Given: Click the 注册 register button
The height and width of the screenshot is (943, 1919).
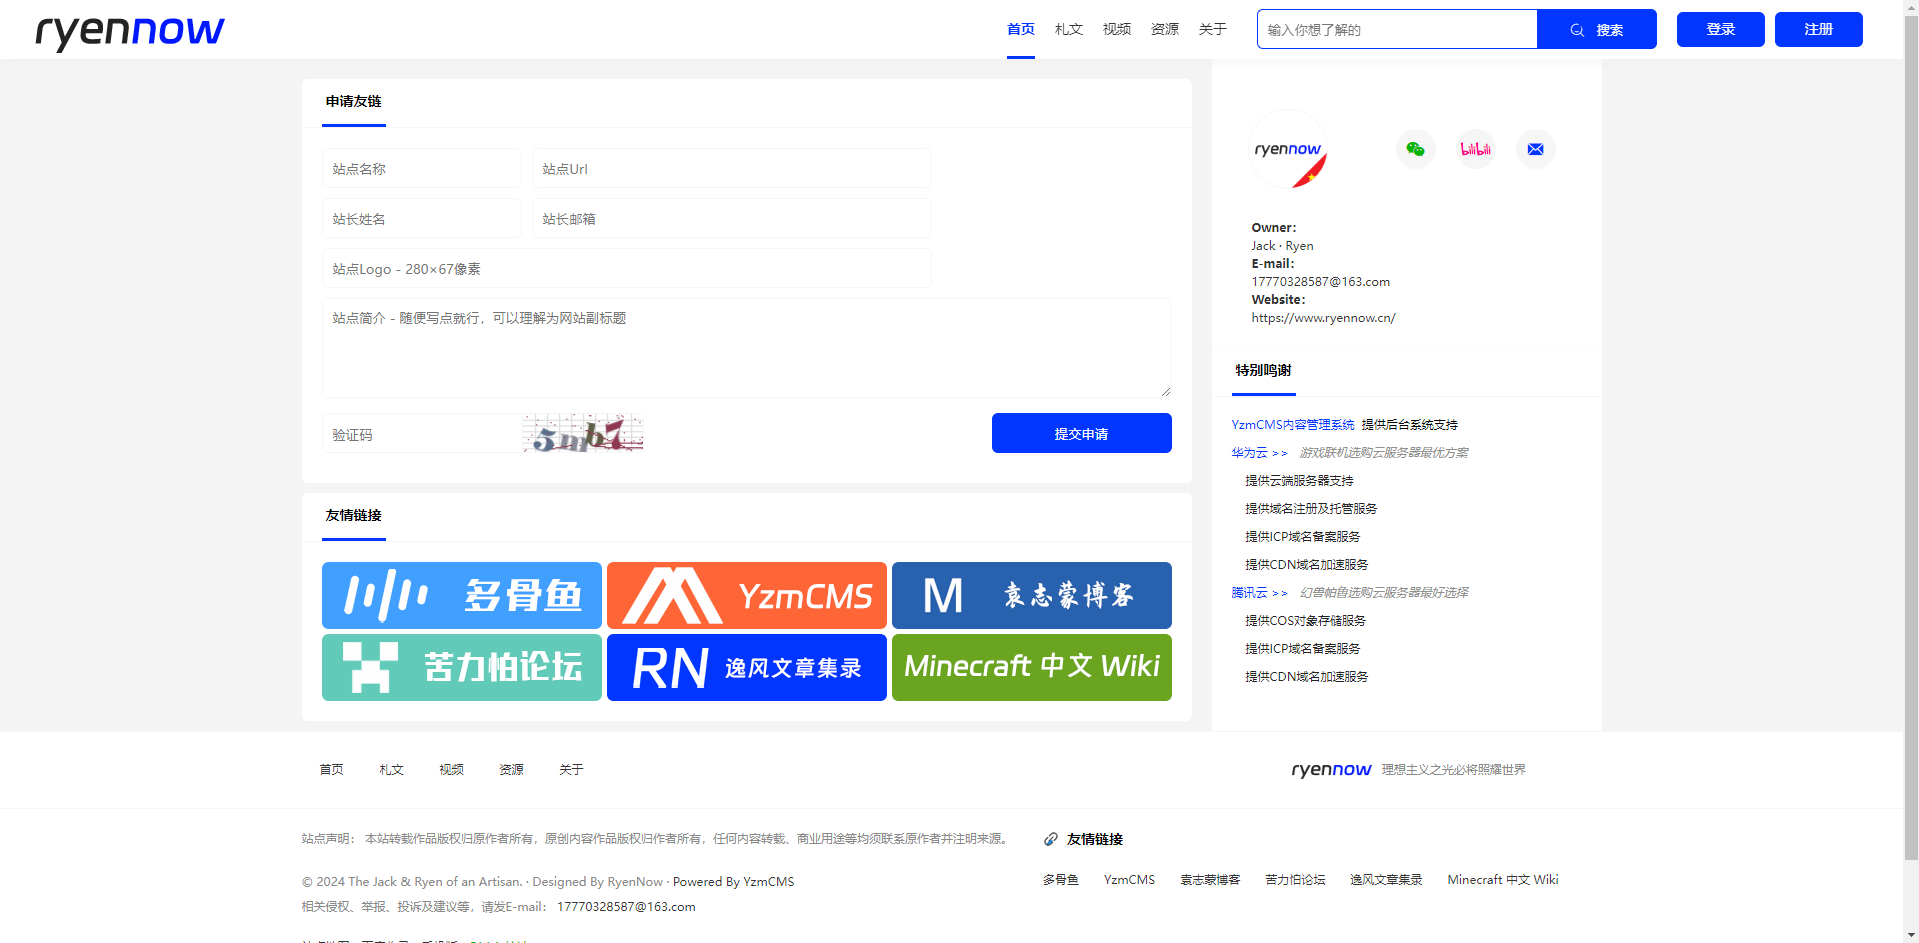Looking at the screenshot, I should 1819,29.
